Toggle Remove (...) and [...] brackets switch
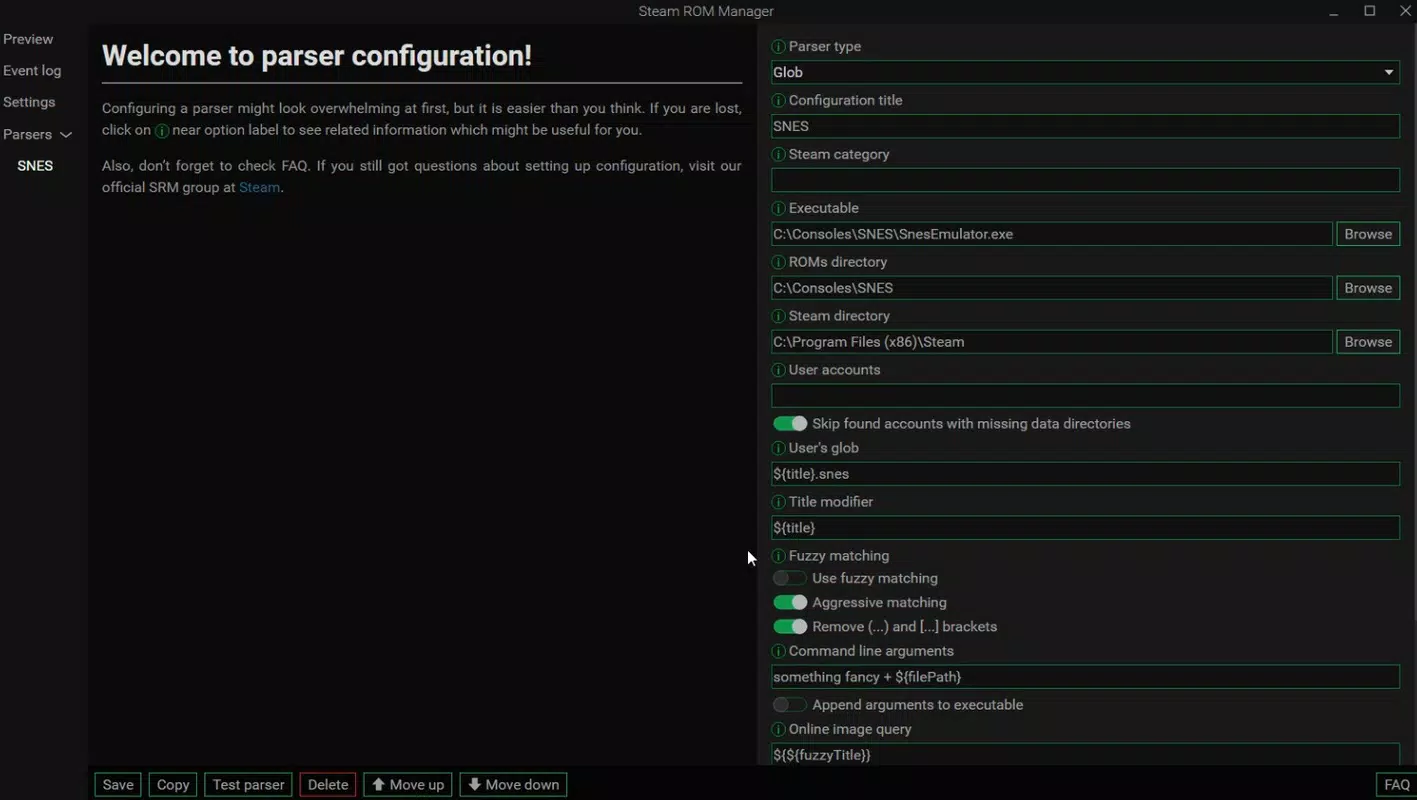The width and height of the screenshot is (1417, 800). coord(790,627)
